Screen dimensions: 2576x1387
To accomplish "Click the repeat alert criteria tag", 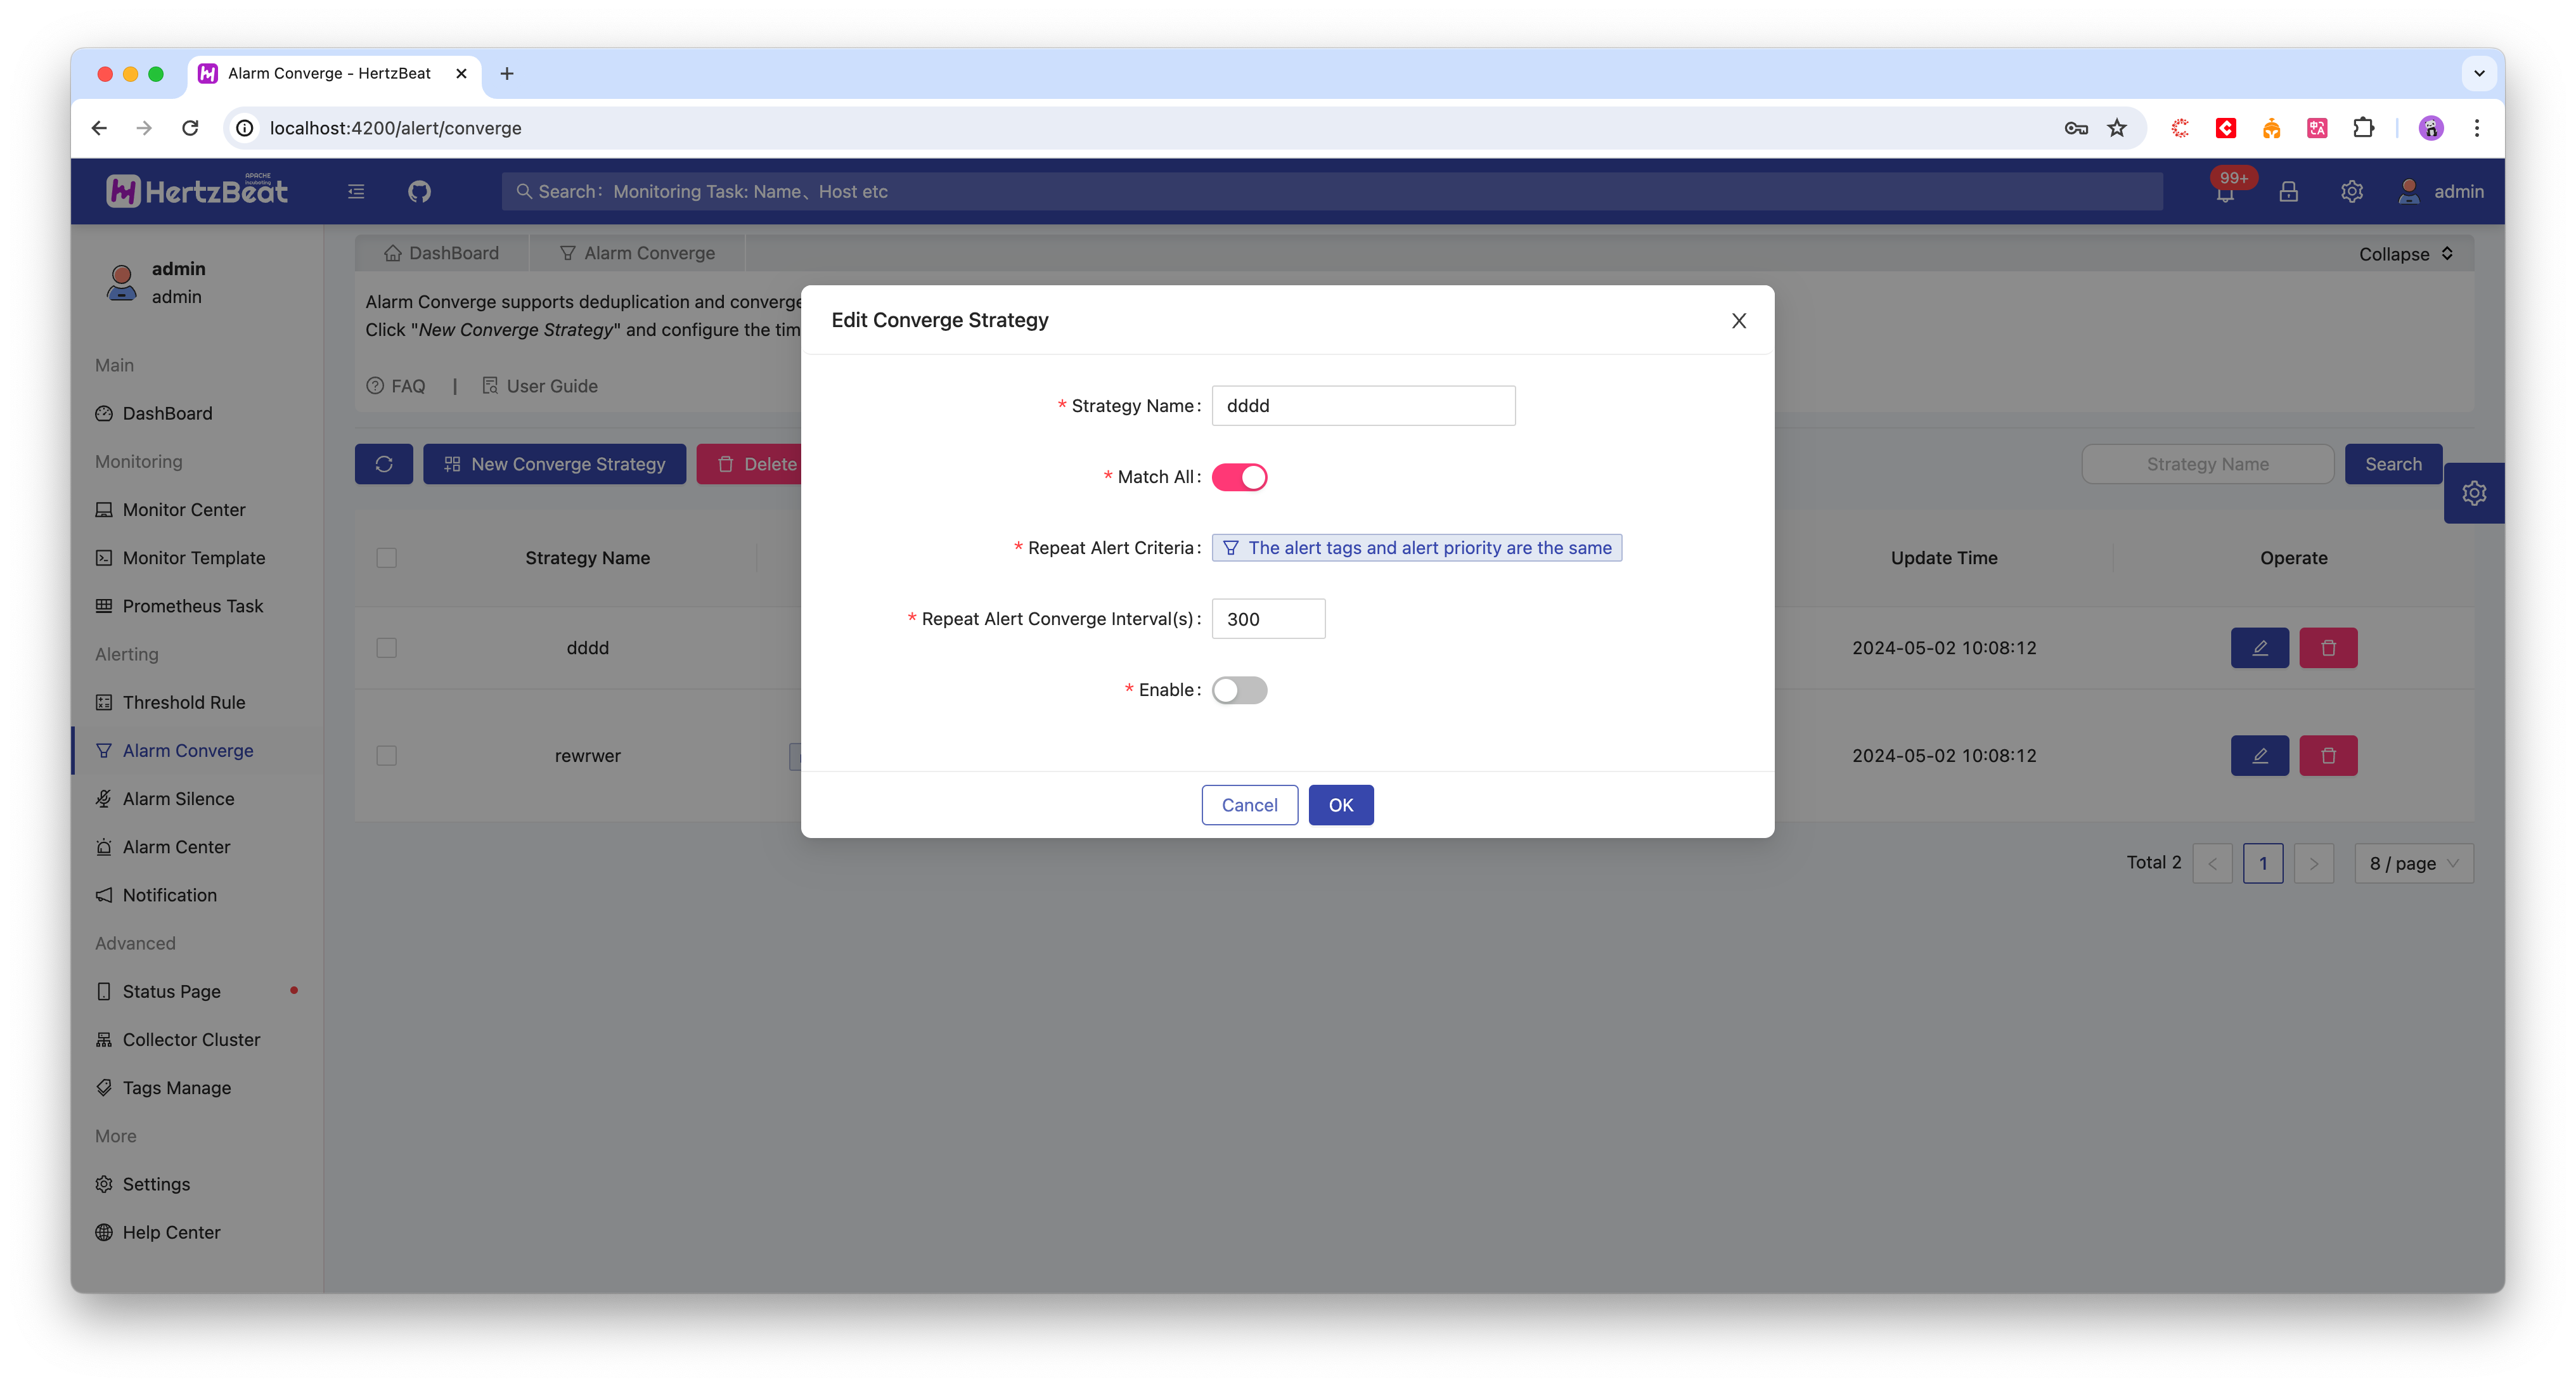I will point(1416,548).
